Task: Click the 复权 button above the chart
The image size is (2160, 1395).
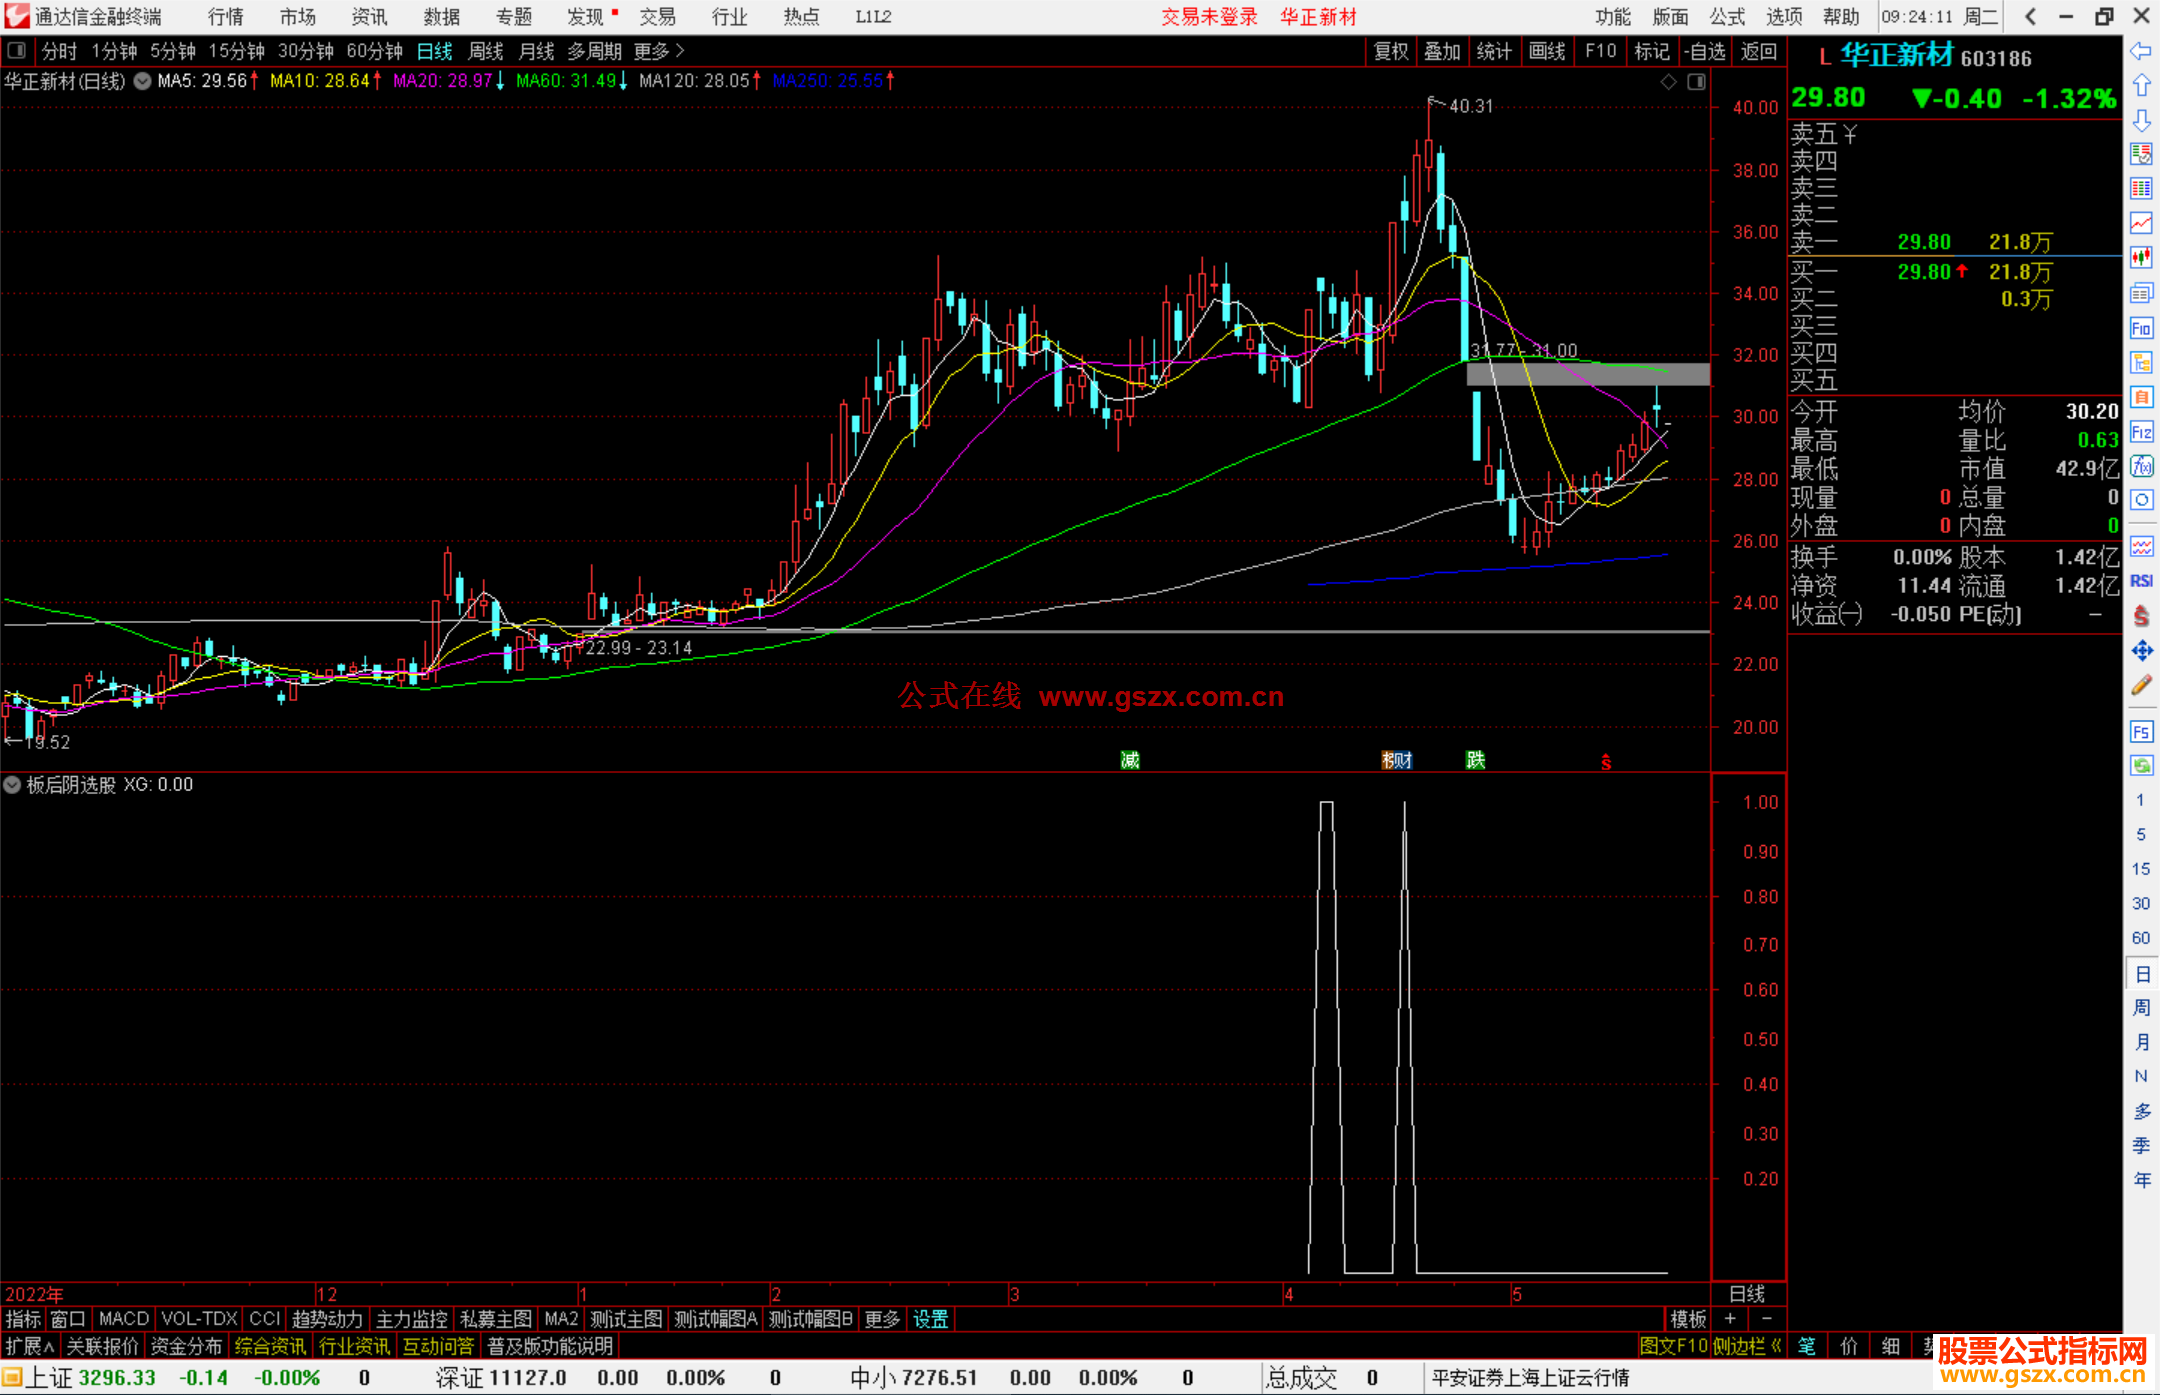Action: [x=1390, y=51]
